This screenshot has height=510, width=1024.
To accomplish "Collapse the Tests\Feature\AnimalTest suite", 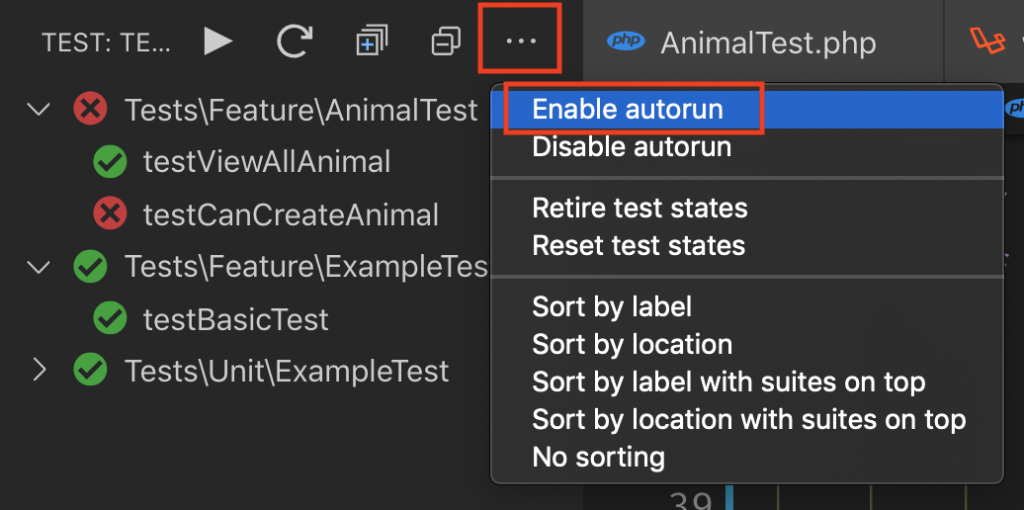I will tap(39, 110).
